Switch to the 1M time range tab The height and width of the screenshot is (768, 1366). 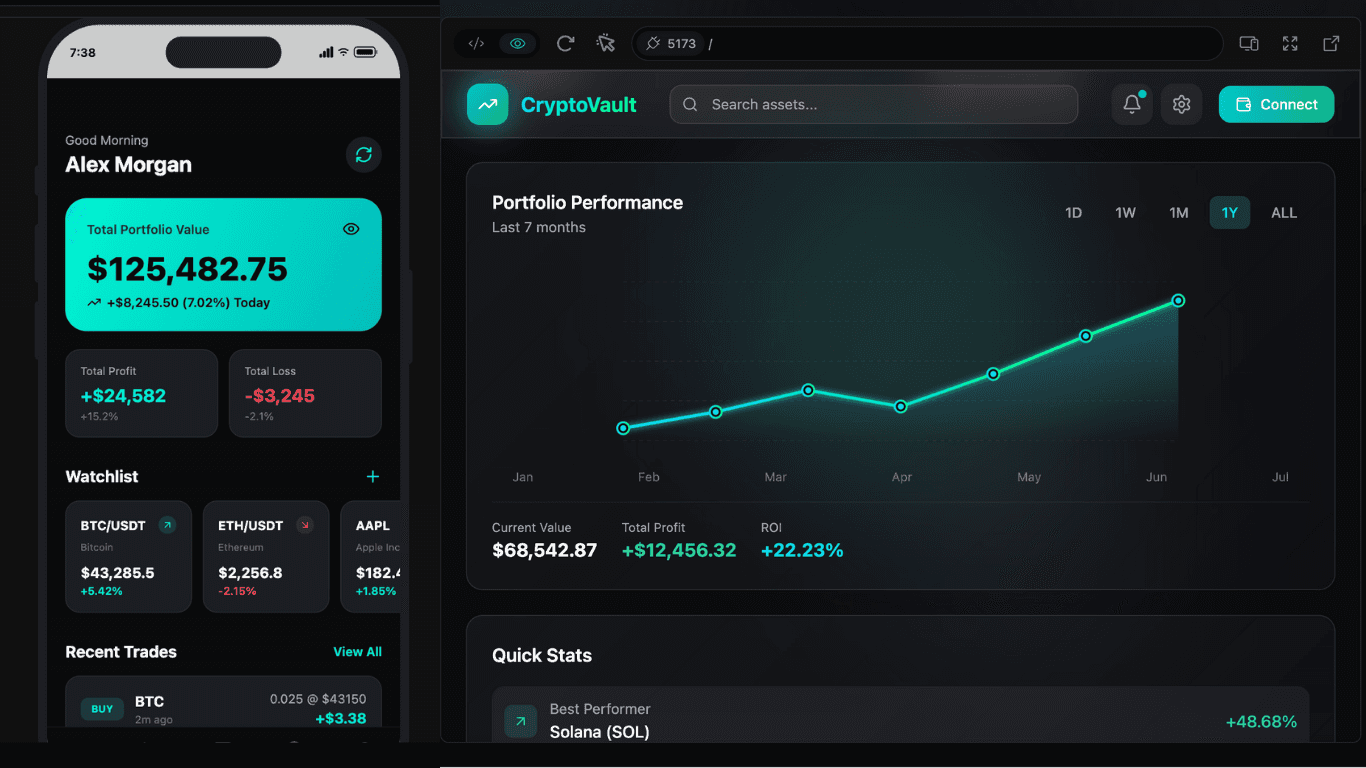pyautogui.click(x=1178, y=212)
